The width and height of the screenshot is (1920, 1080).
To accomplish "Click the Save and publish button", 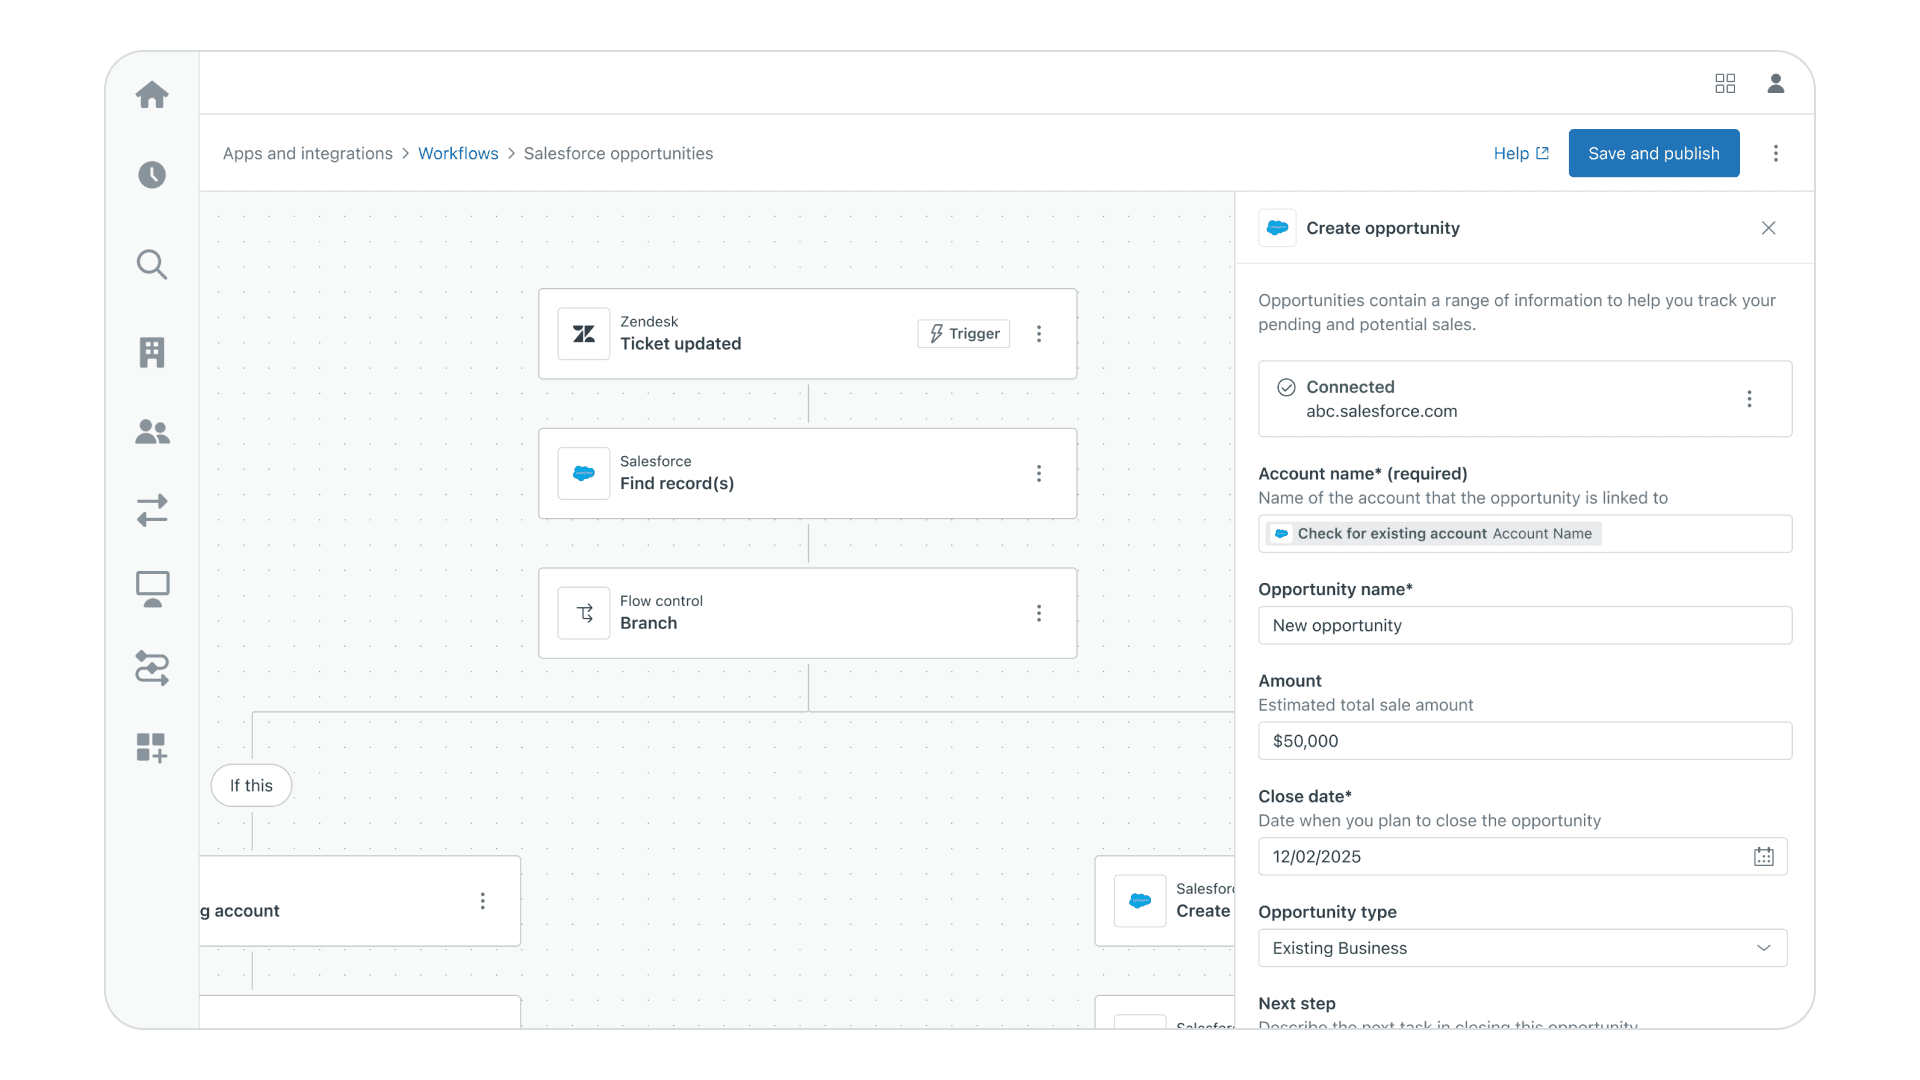I will (1654, 153).
